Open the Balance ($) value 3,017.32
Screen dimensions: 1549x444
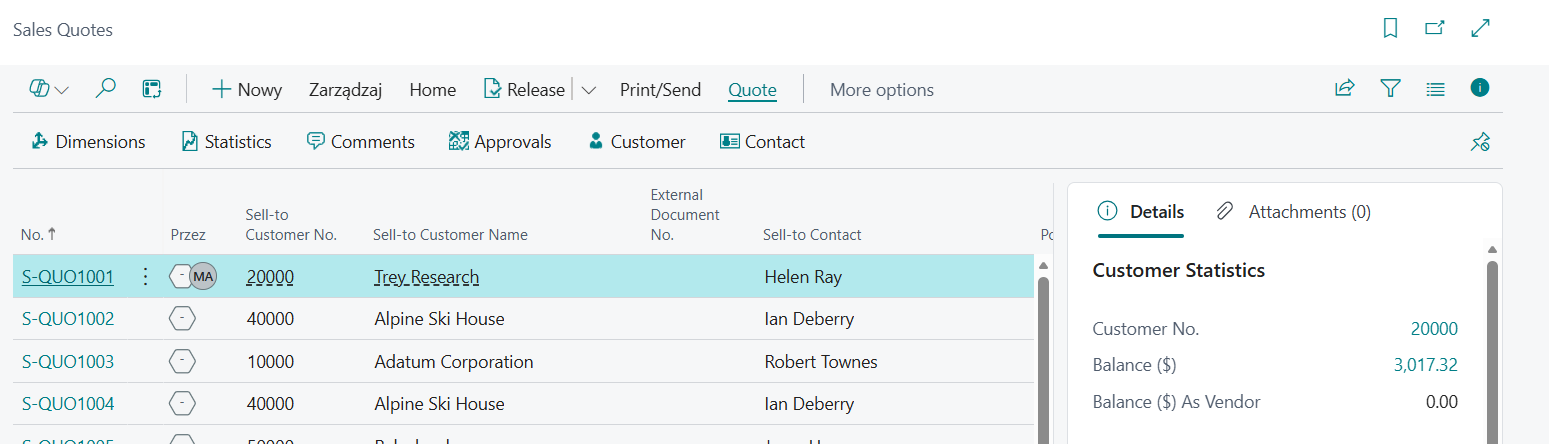pyautogui.click(x=1425, y=366)
